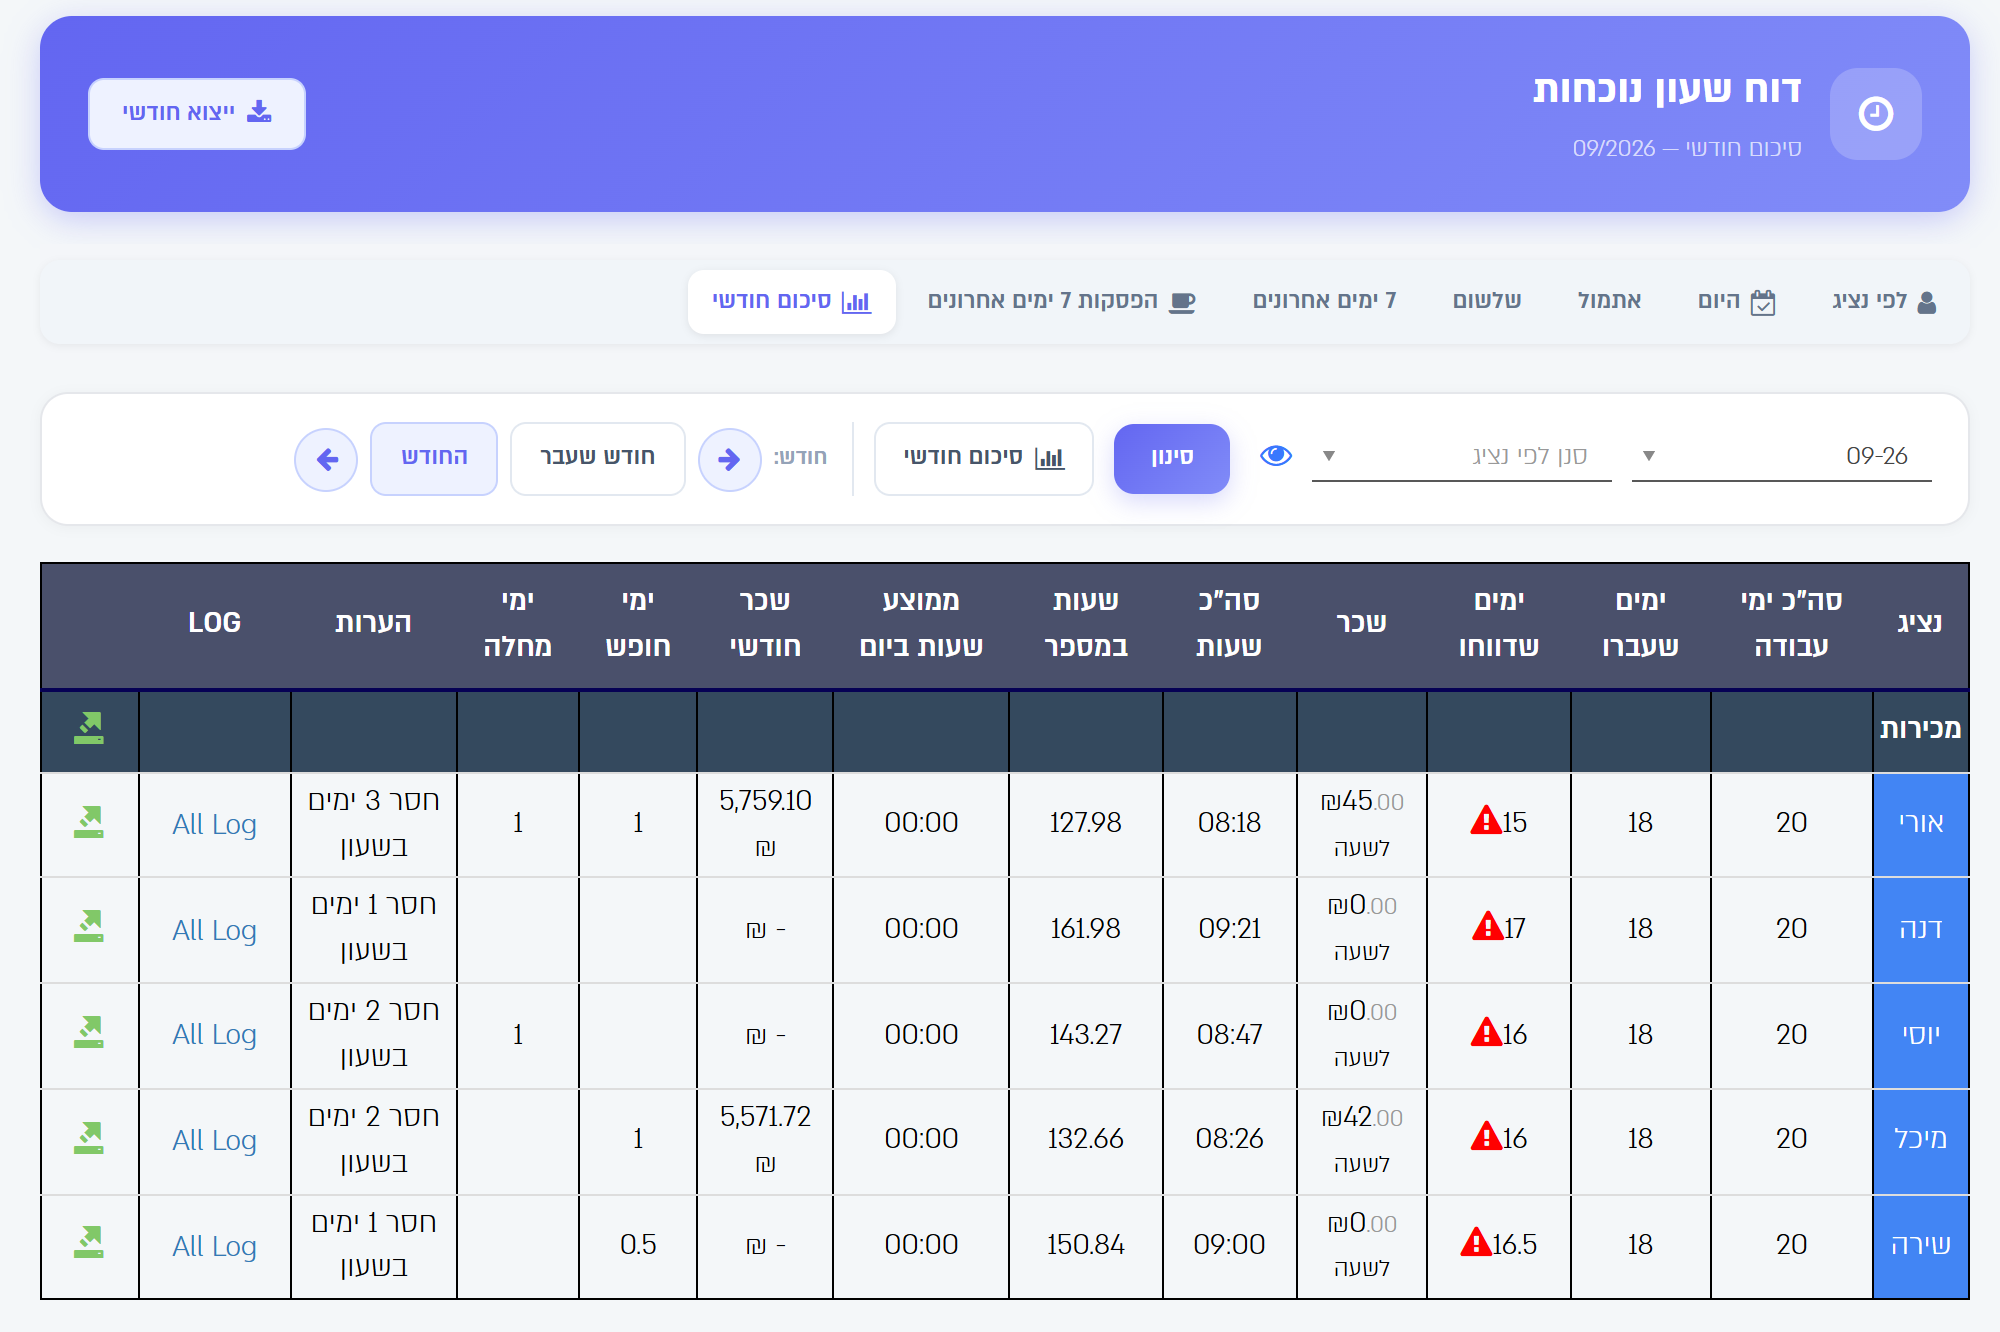The height and width of the screenshot is (1332, 2000).
Task: Click the clock icon beside דוח שעון נוכחות
Action: point(1875,114)
